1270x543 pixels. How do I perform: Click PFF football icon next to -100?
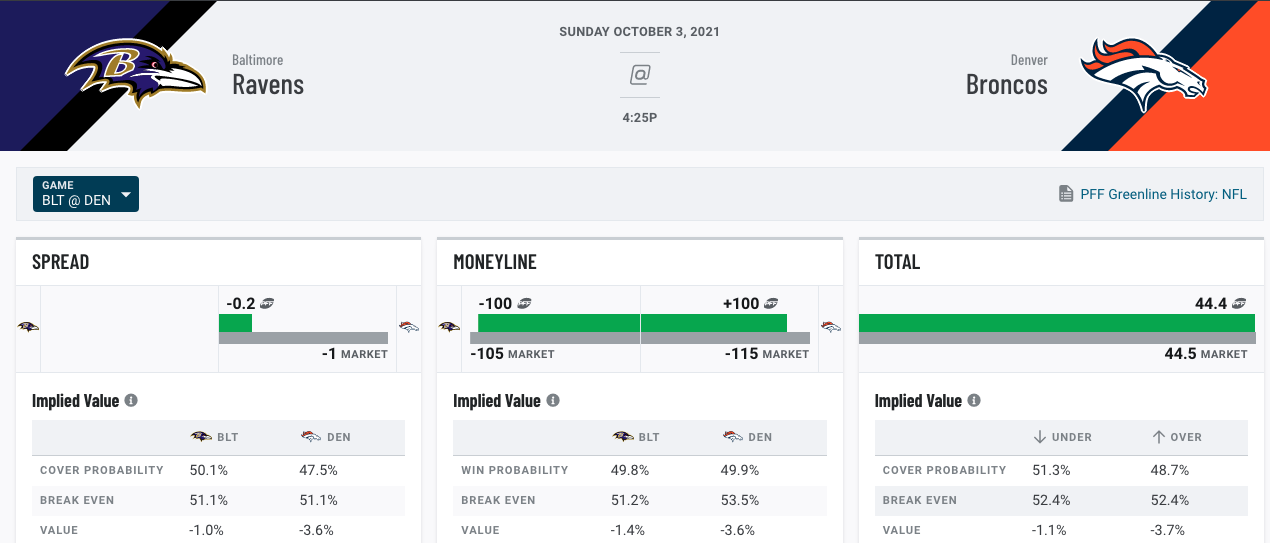(x=524, y=303)
